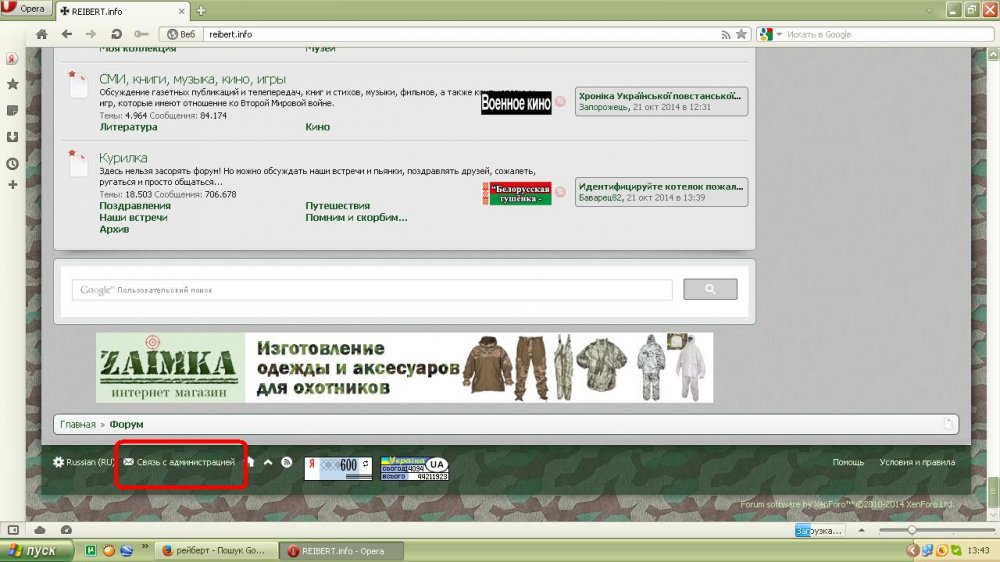The image size is (1000, 562).
Task: Click the RSS feed icon in address bar
Action: (x=726, y=34)
